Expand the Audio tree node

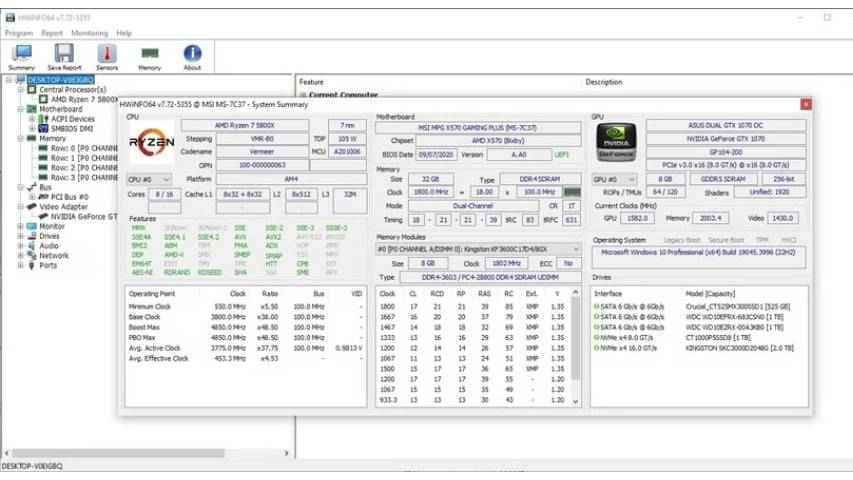[21, 246]
